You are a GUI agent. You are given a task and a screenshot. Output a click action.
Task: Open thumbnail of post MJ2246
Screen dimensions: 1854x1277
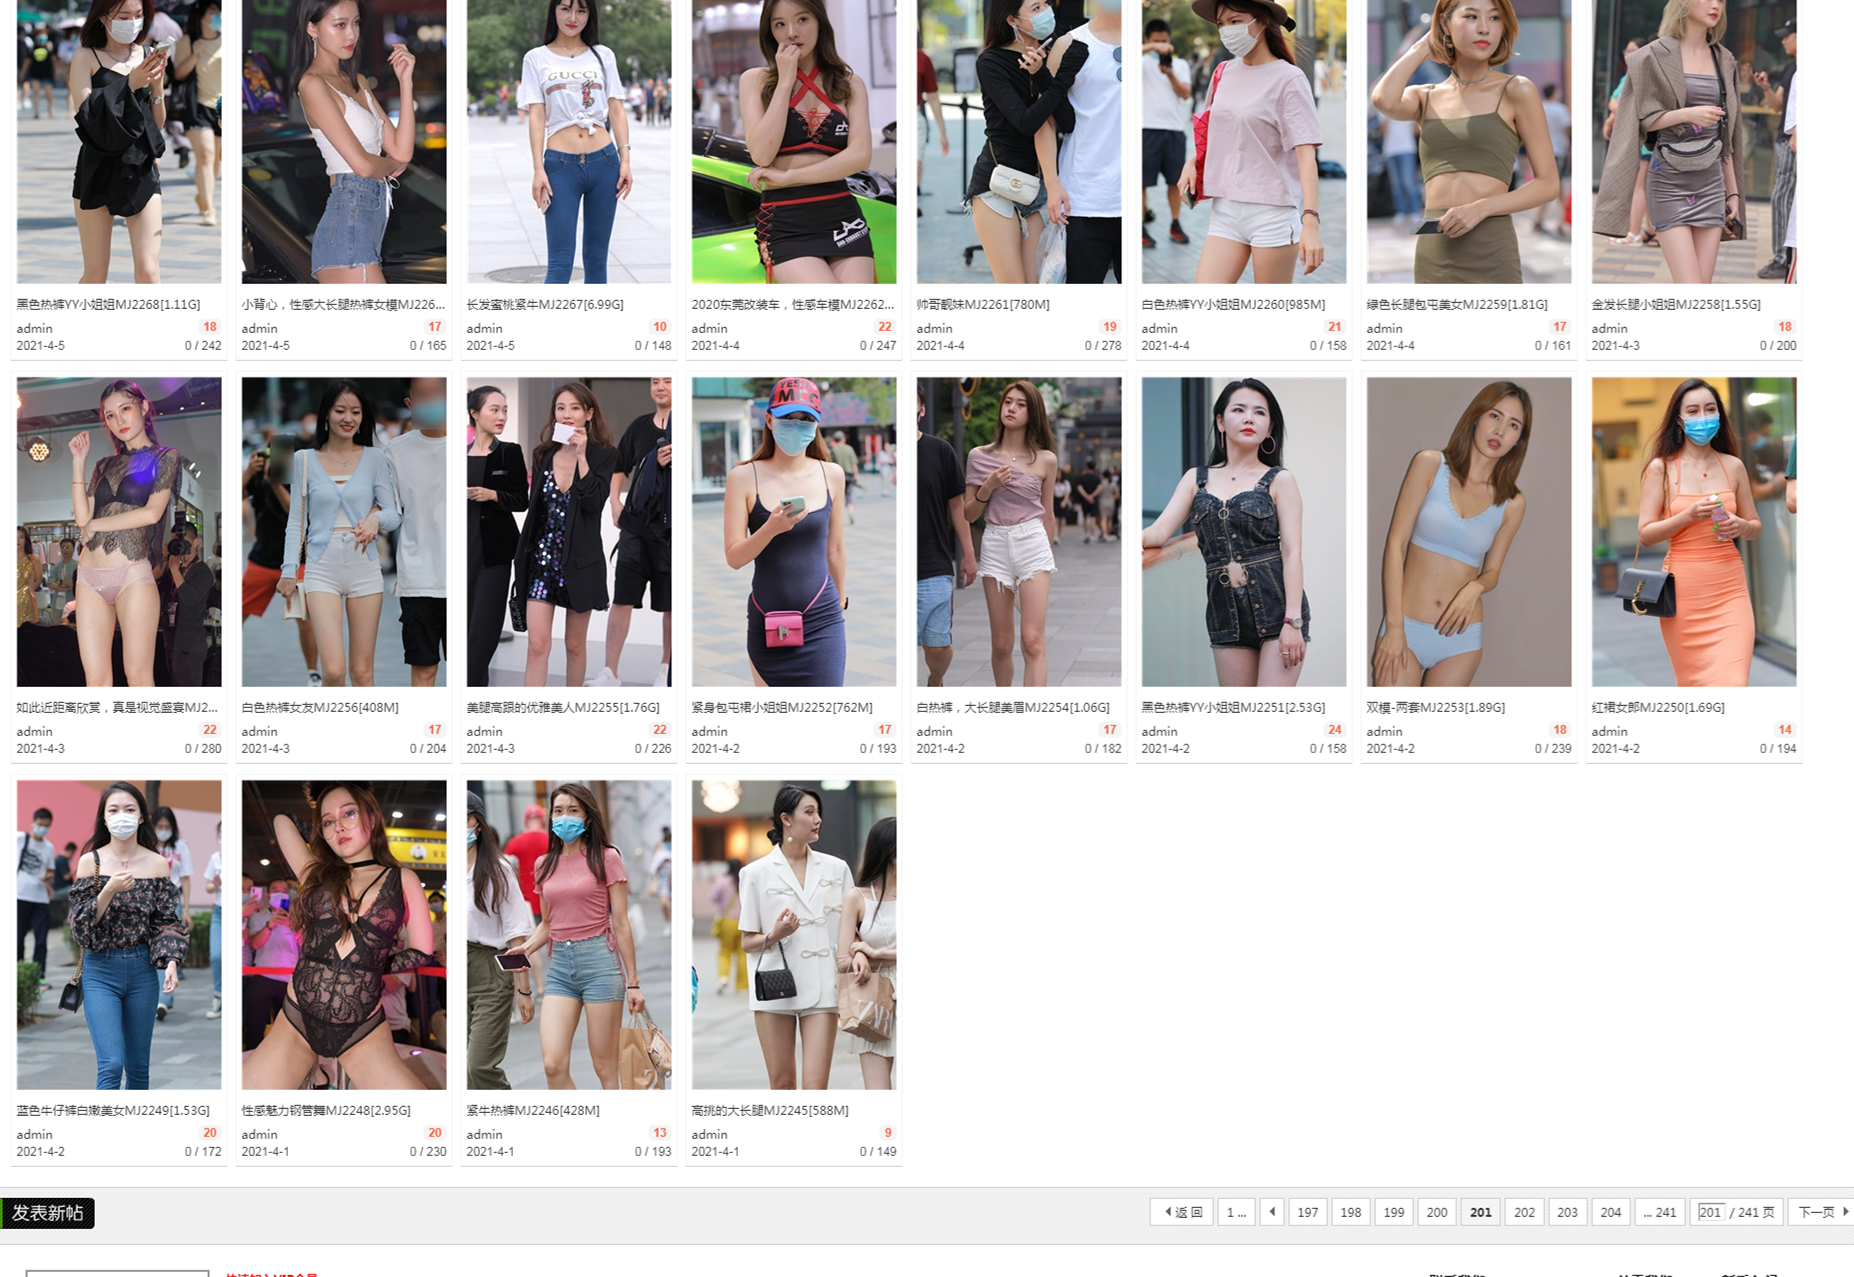(x=569, y=935)
